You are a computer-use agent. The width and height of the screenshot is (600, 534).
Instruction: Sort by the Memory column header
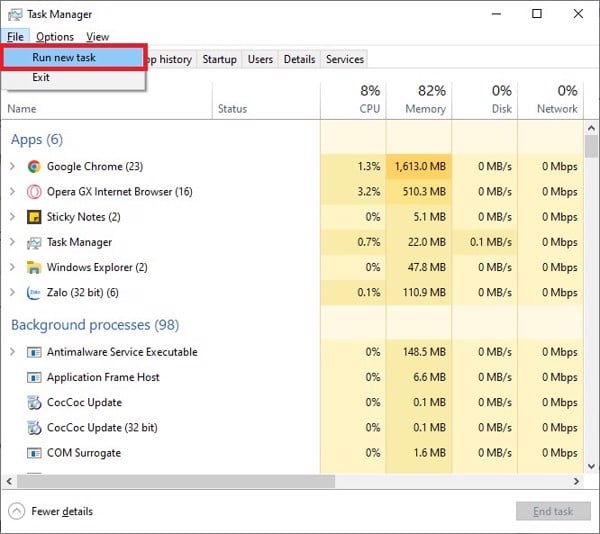(x=419, y=101)
